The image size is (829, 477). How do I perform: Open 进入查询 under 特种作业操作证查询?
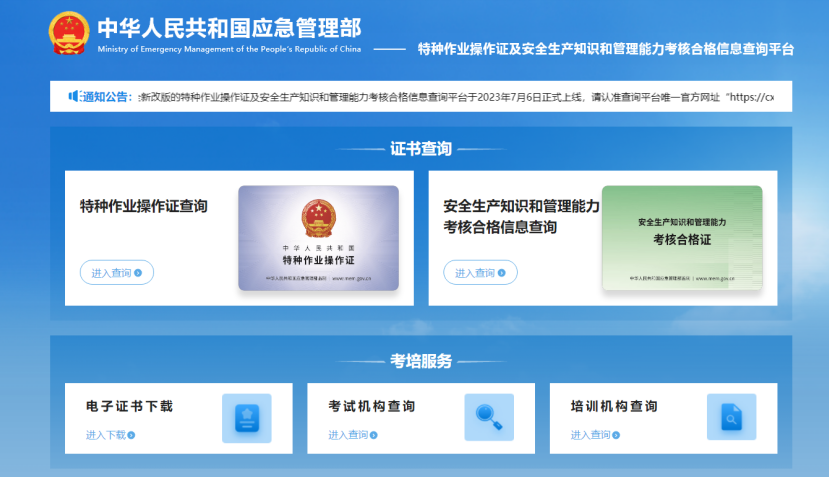116,273
